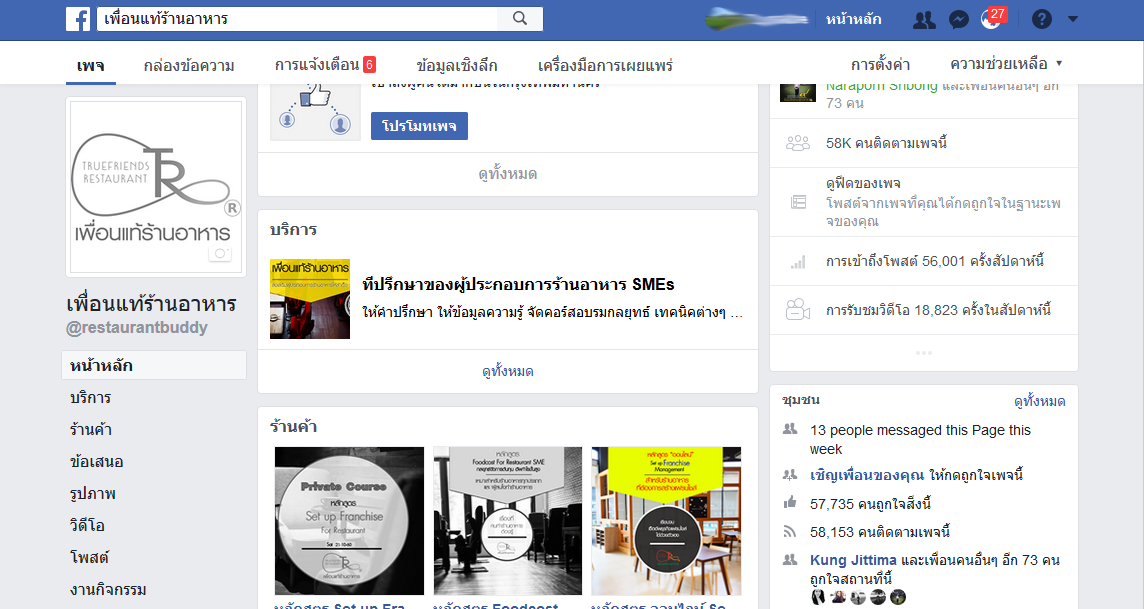Open the Private Course product image
This screenshot has width=1144, height=609.
coord(349,521)
